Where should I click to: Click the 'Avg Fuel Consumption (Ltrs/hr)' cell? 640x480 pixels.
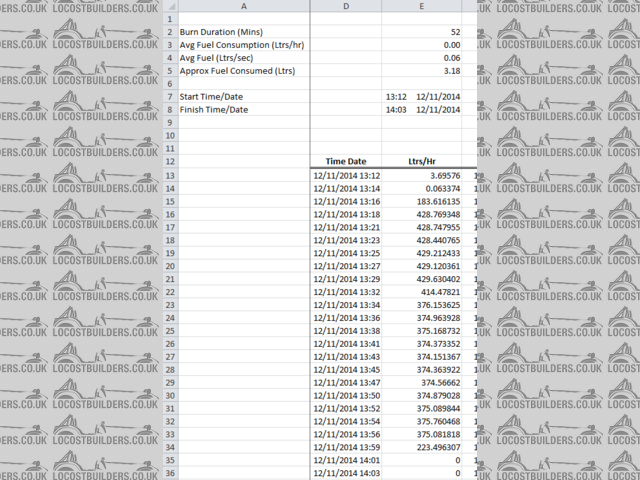[244, 45]
